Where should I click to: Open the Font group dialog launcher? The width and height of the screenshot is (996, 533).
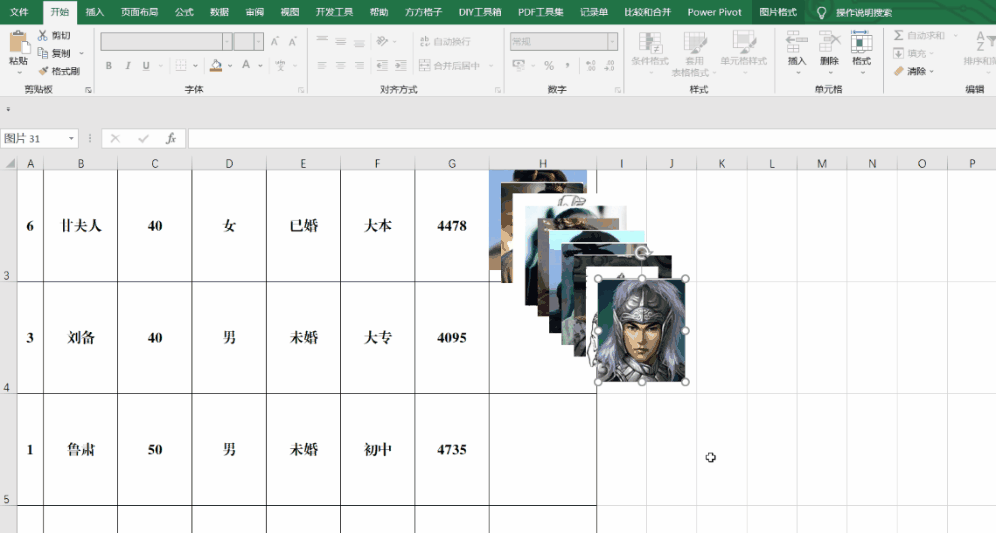coord(301,90)
